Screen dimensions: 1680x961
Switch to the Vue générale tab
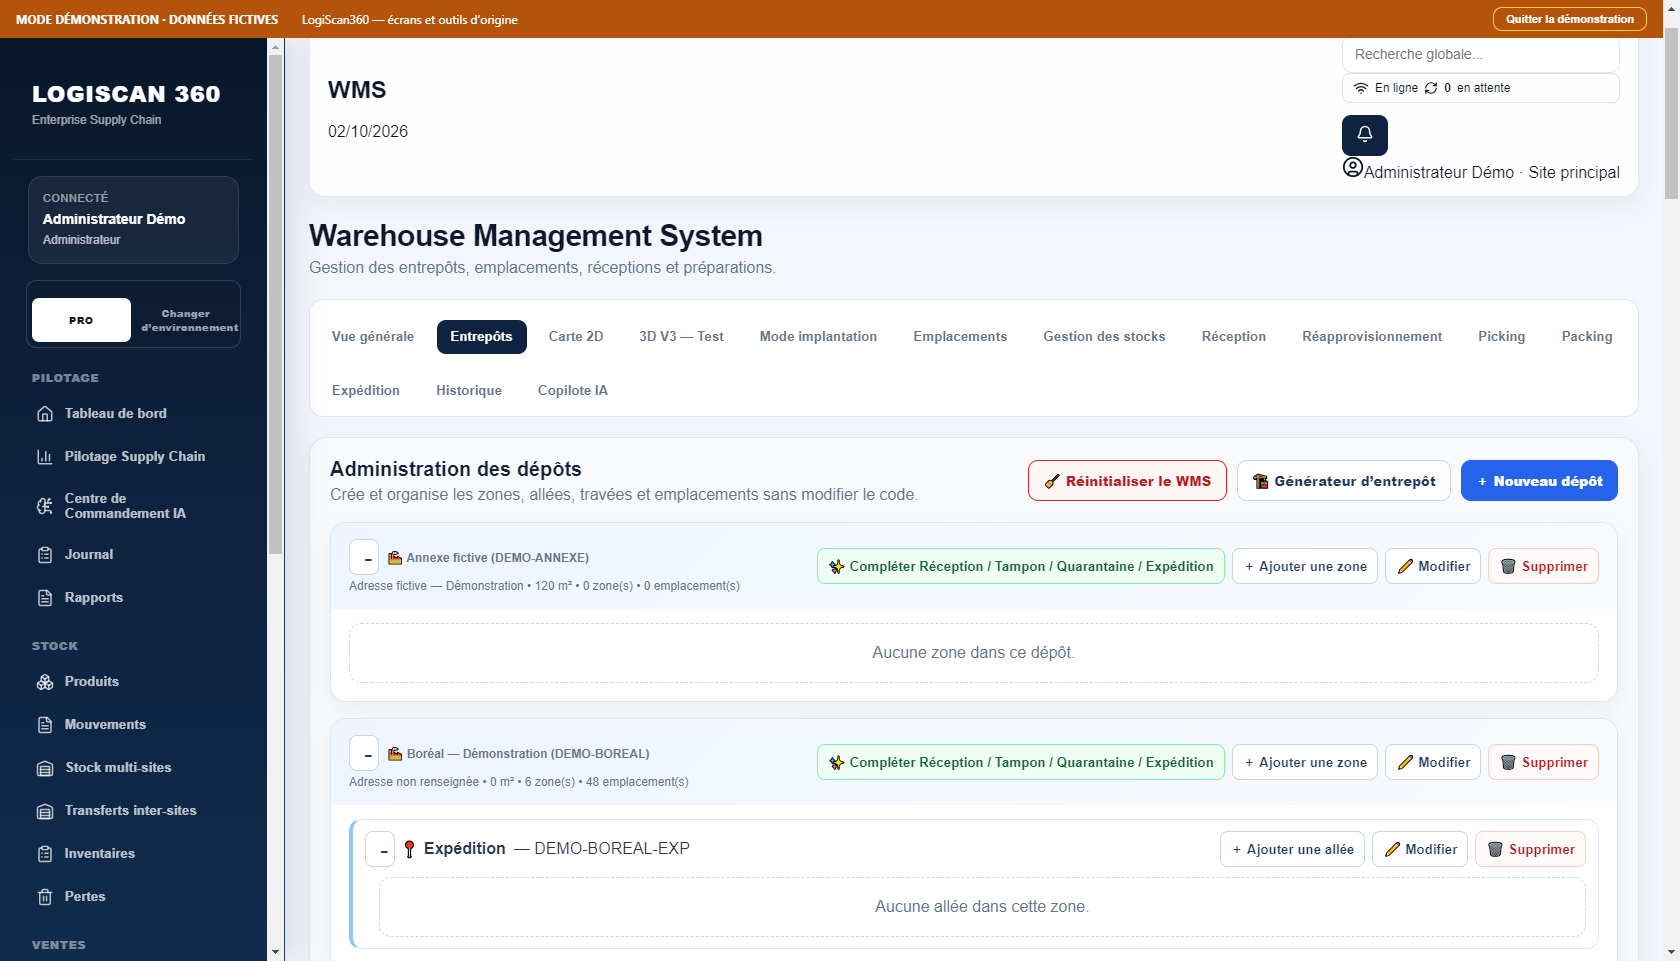pos(373,337)
